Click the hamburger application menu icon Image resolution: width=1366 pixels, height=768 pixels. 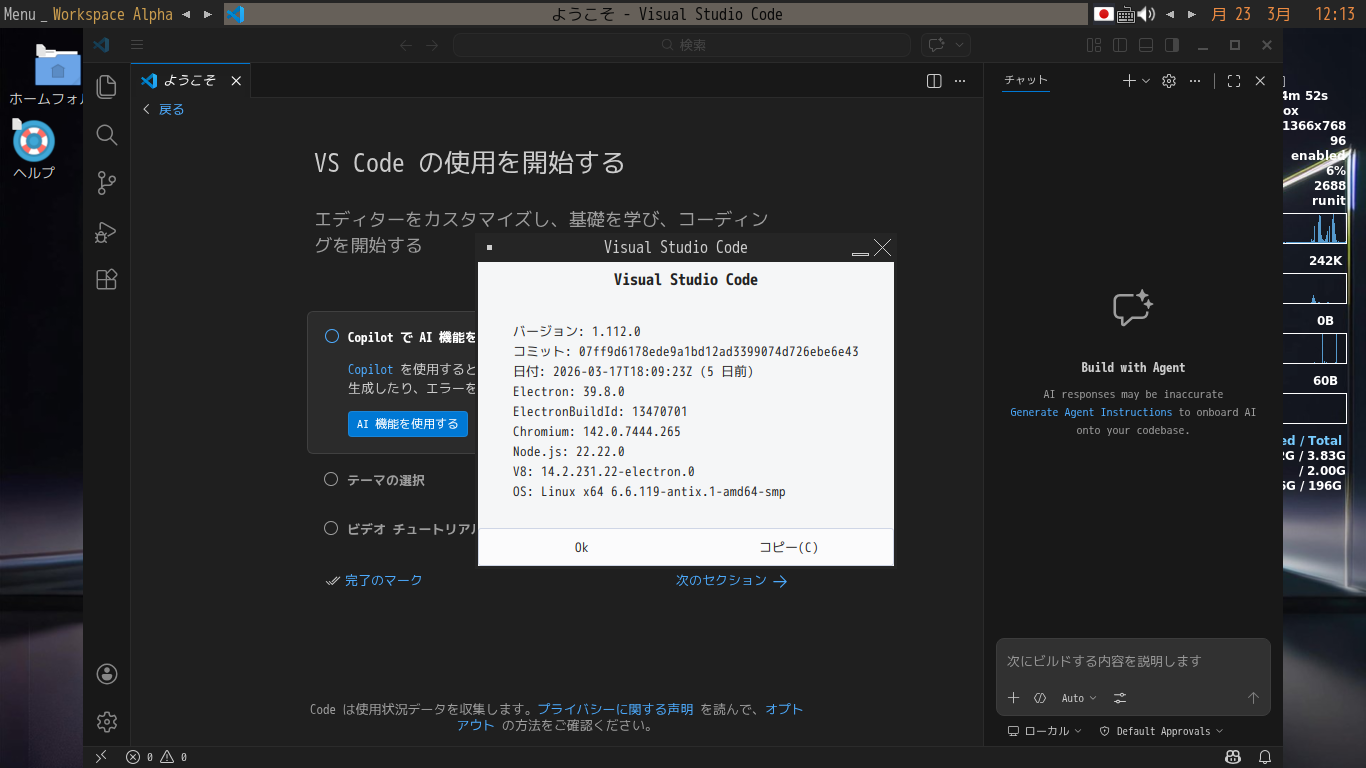(x=137, y=45)
